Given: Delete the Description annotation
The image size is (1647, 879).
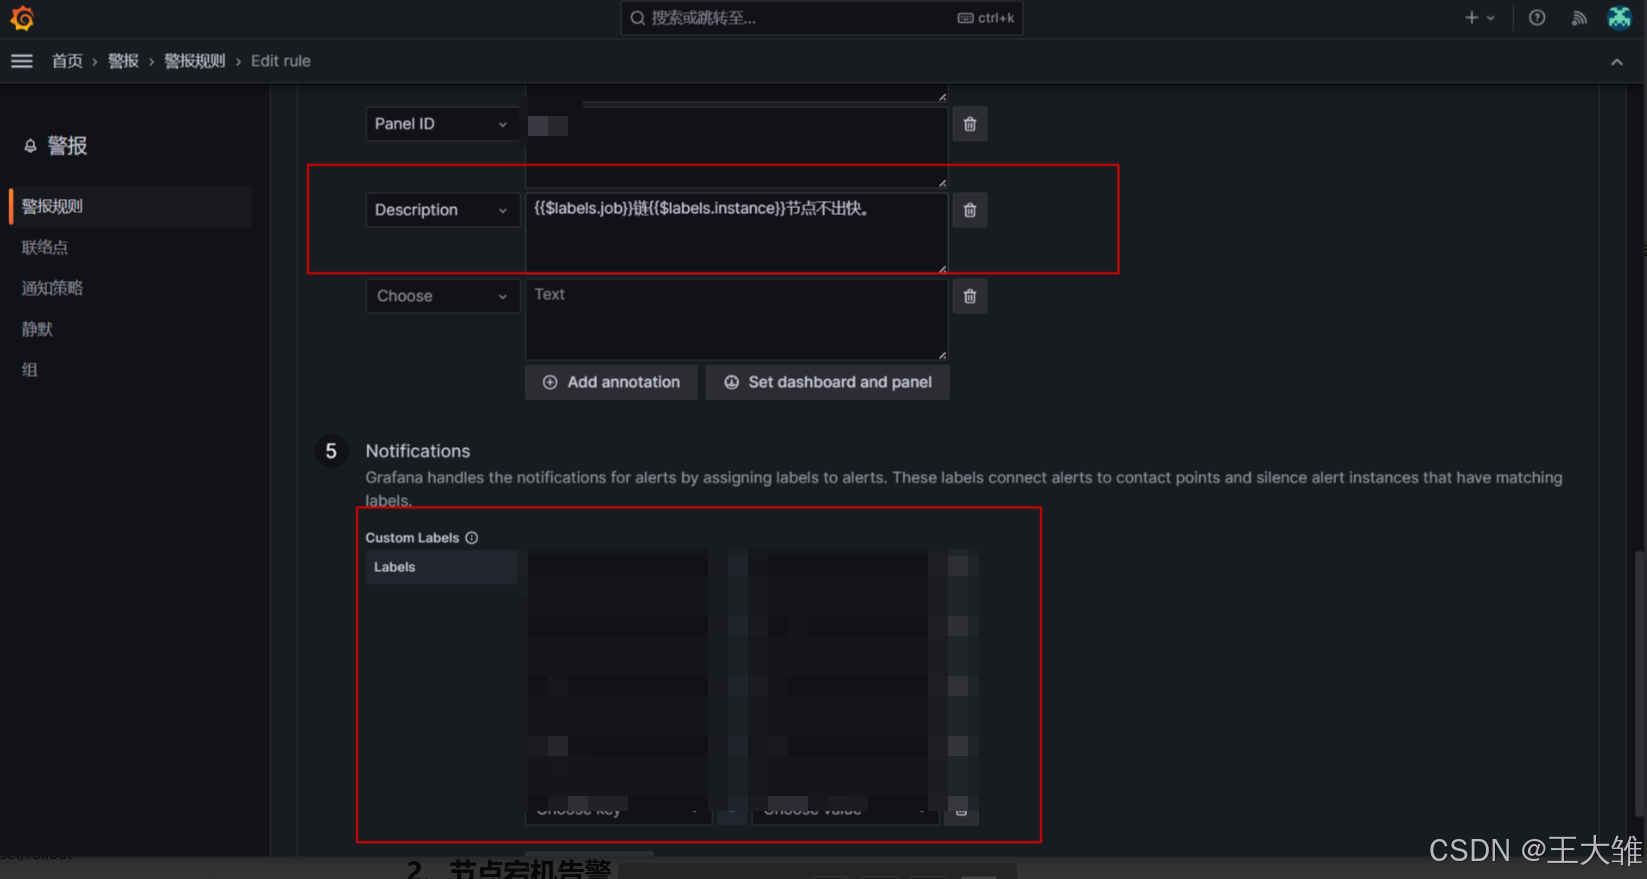Looking at the screenshot, I should tap(970, 210).
